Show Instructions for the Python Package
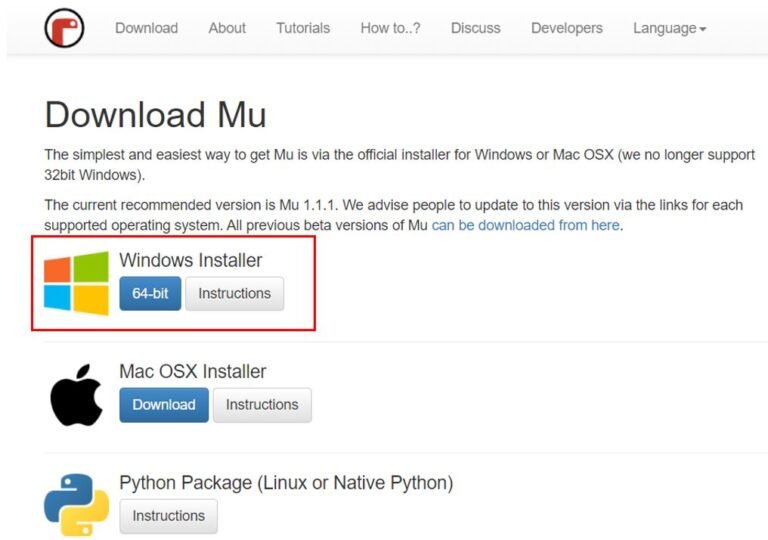 tap(168, 516)
